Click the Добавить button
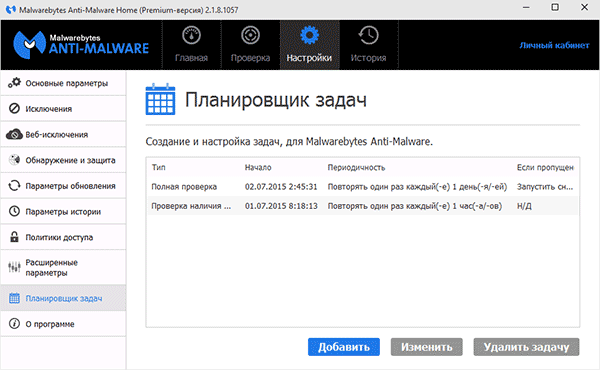Image resolution: width=600 pixels, height=370 pixels. 344,347
